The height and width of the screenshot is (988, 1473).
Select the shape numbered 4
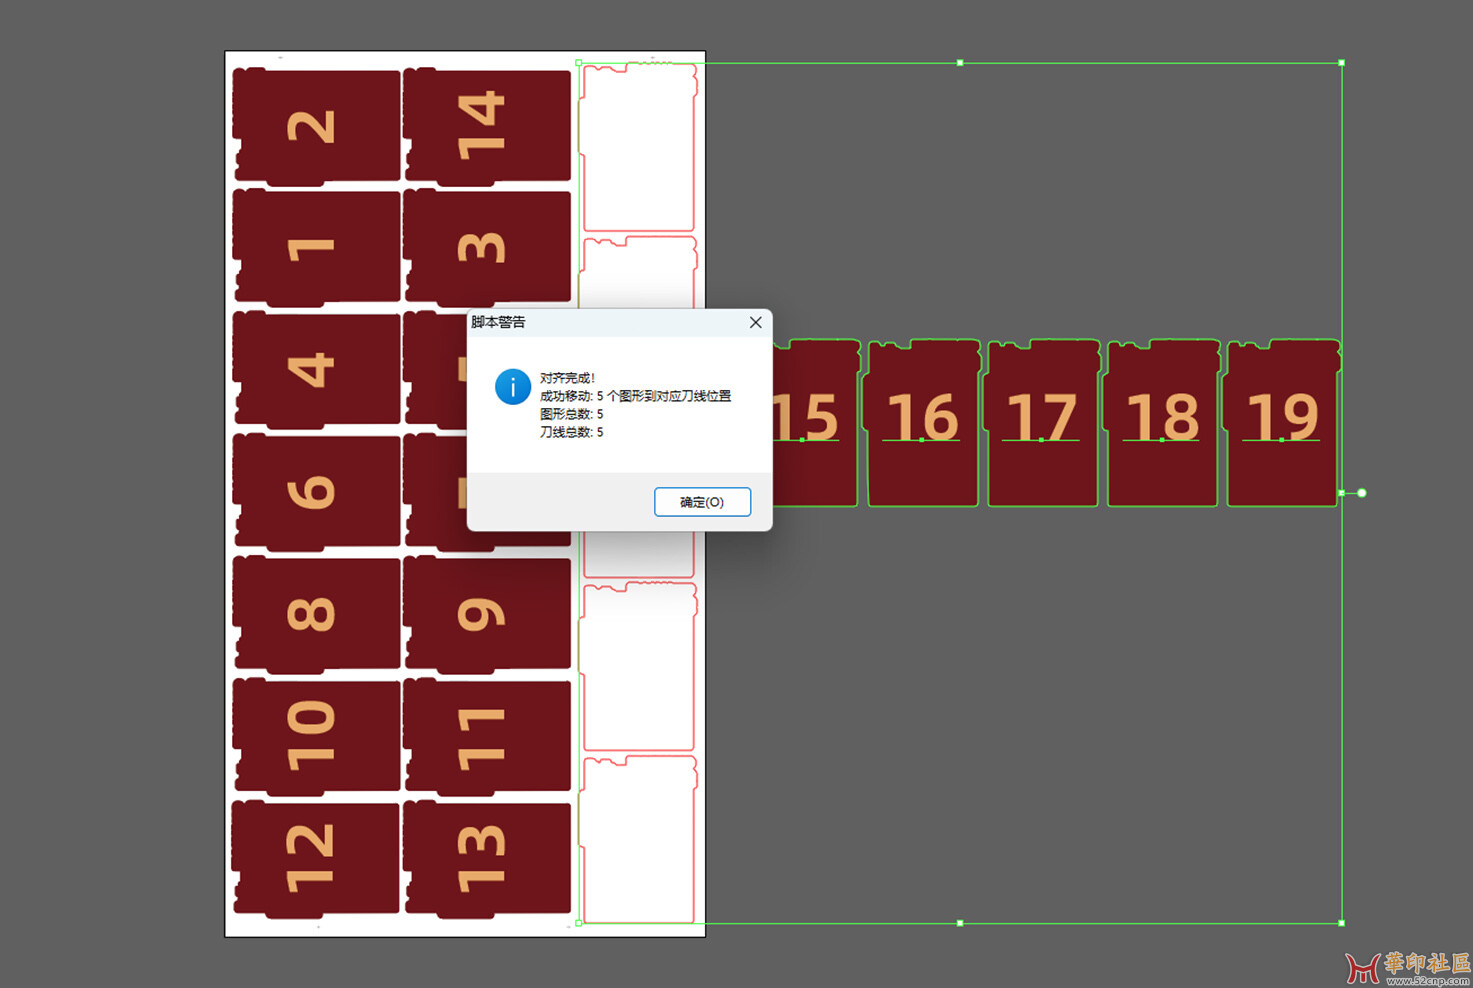pyautogui.click(x=317, y=369)
